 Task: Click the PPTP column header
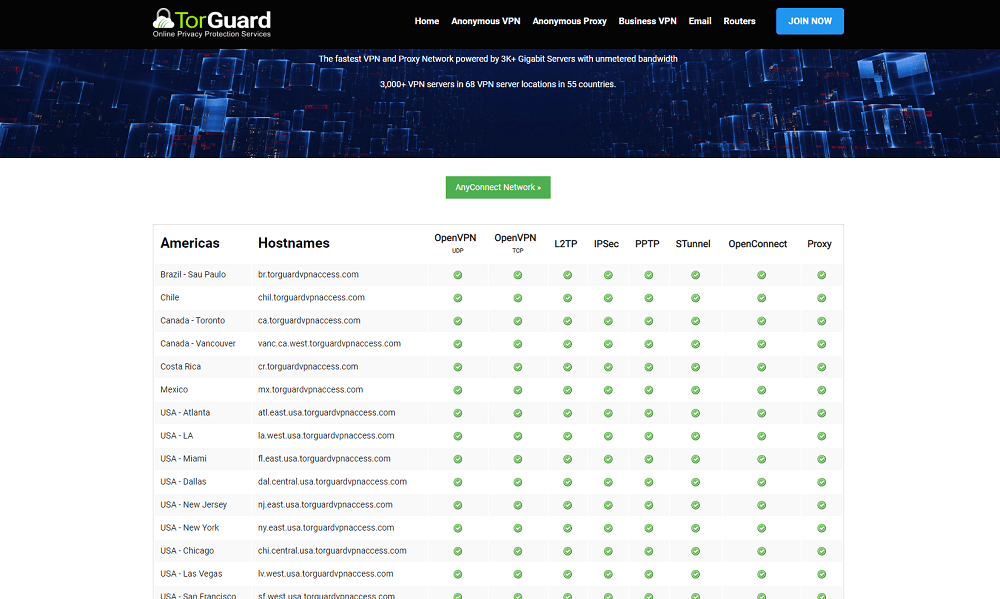(647, 244)
